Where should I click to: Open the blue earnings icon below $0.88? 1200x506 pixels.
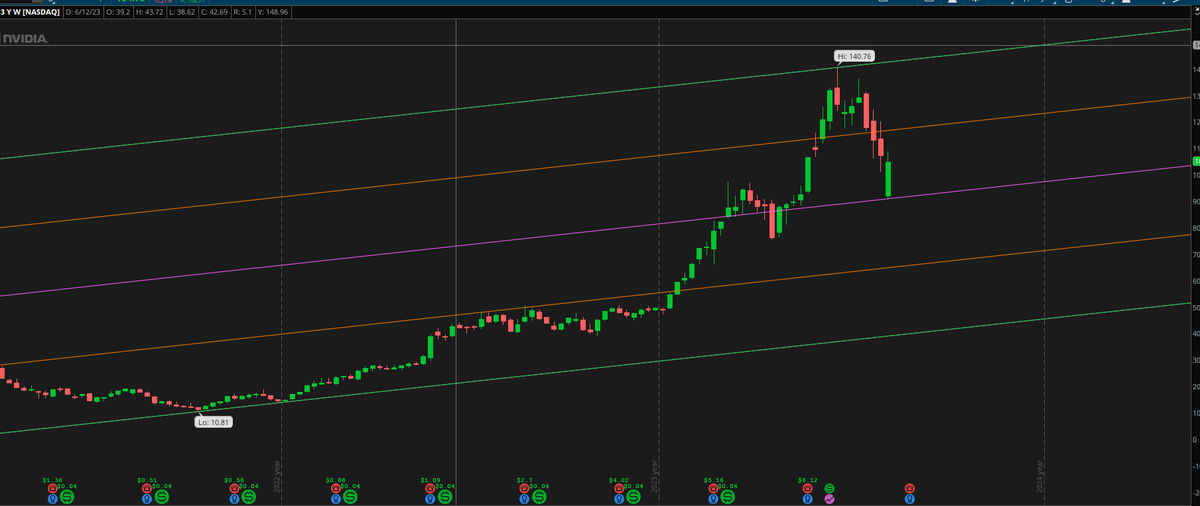(336, 498)
